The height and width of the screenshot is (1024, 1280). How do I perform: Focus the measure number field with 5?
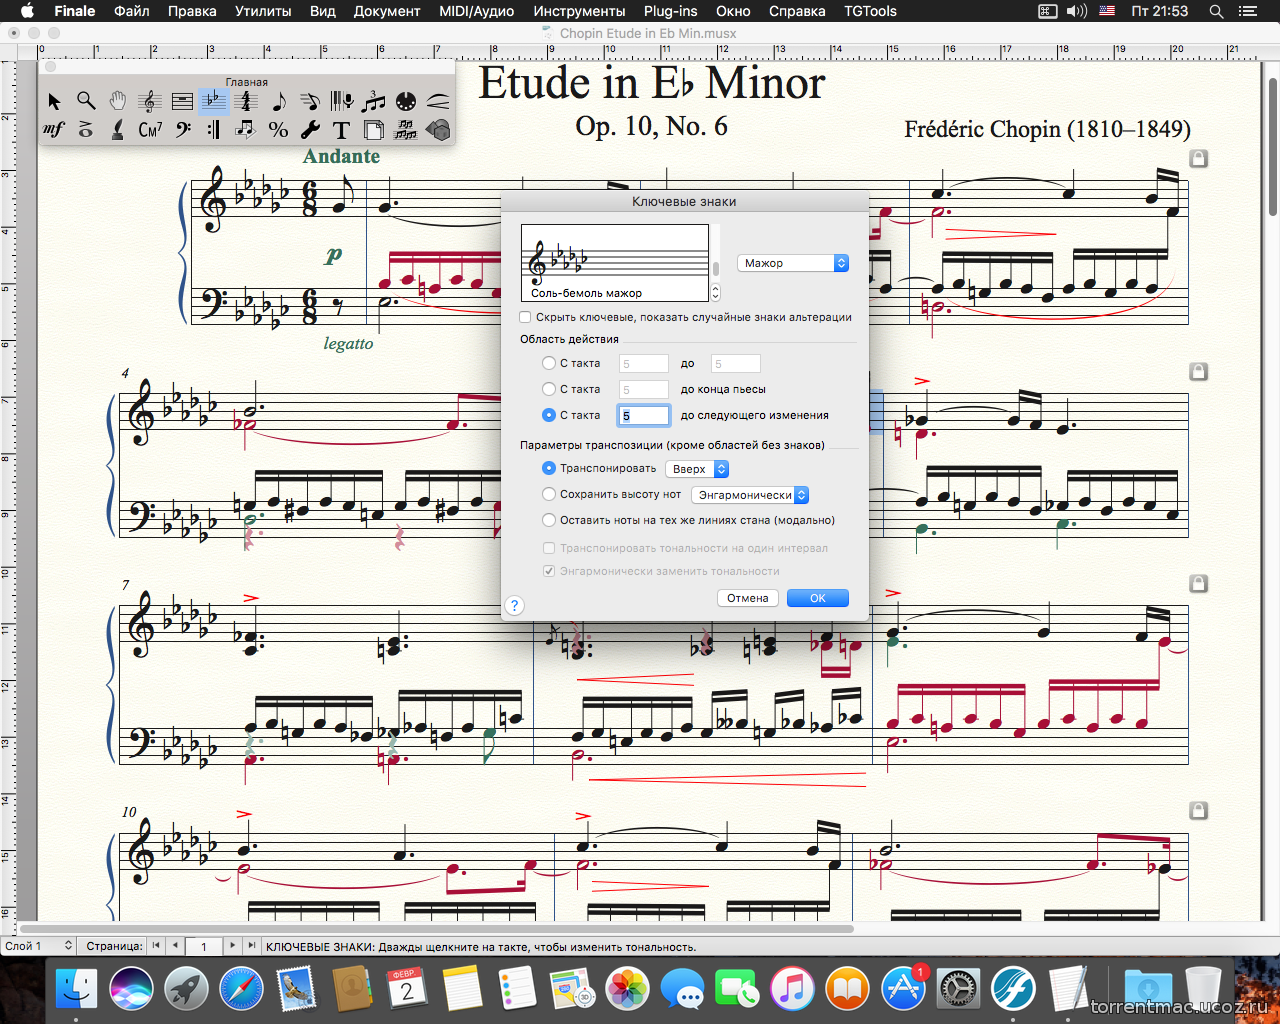644,415
